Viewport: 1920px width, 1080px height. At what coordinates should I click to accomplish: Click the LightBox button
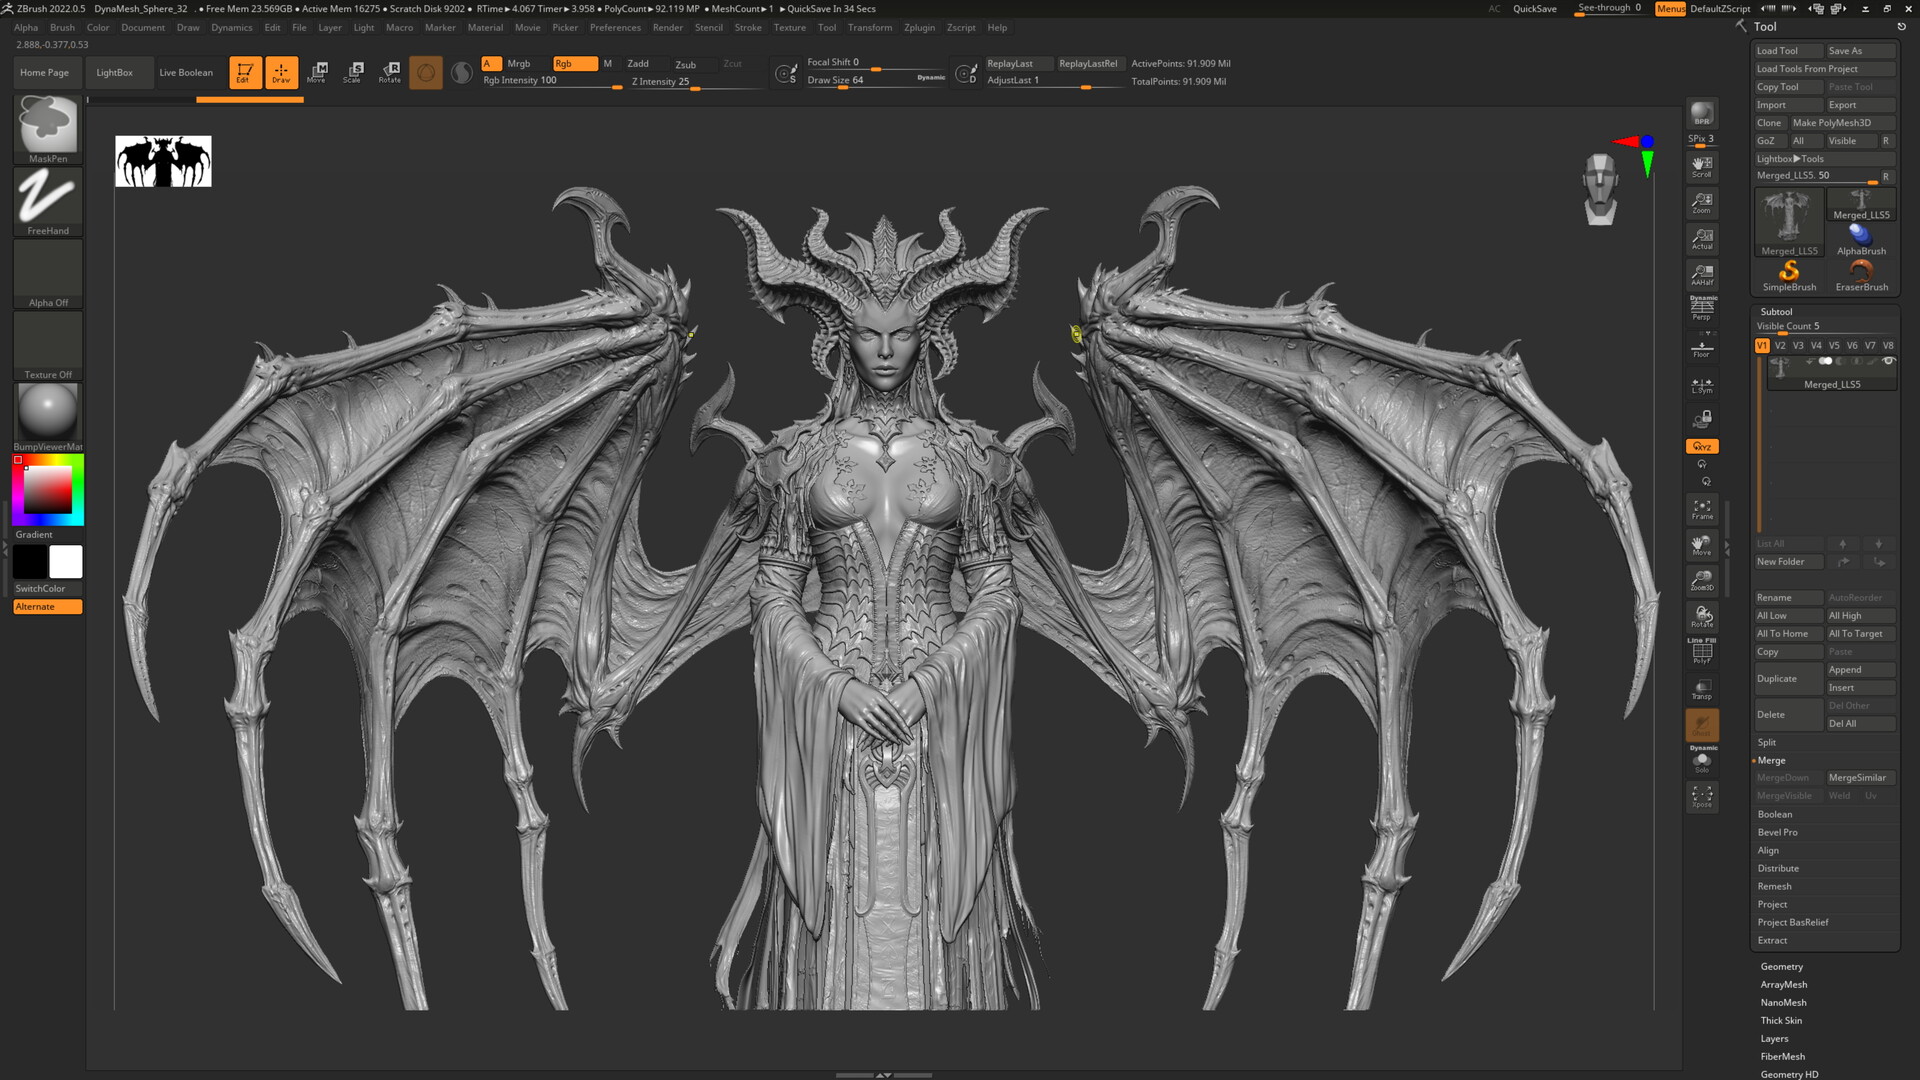pyautogui.click(x=114, y=72)
